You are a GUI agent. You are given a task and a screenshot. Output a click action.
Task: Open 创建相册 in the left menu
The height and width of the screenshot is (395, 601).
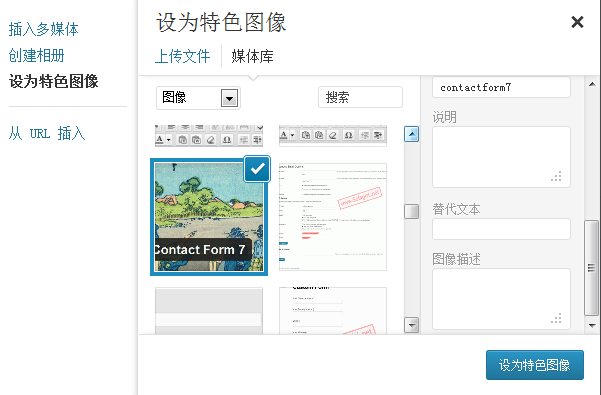click(36, 56)
